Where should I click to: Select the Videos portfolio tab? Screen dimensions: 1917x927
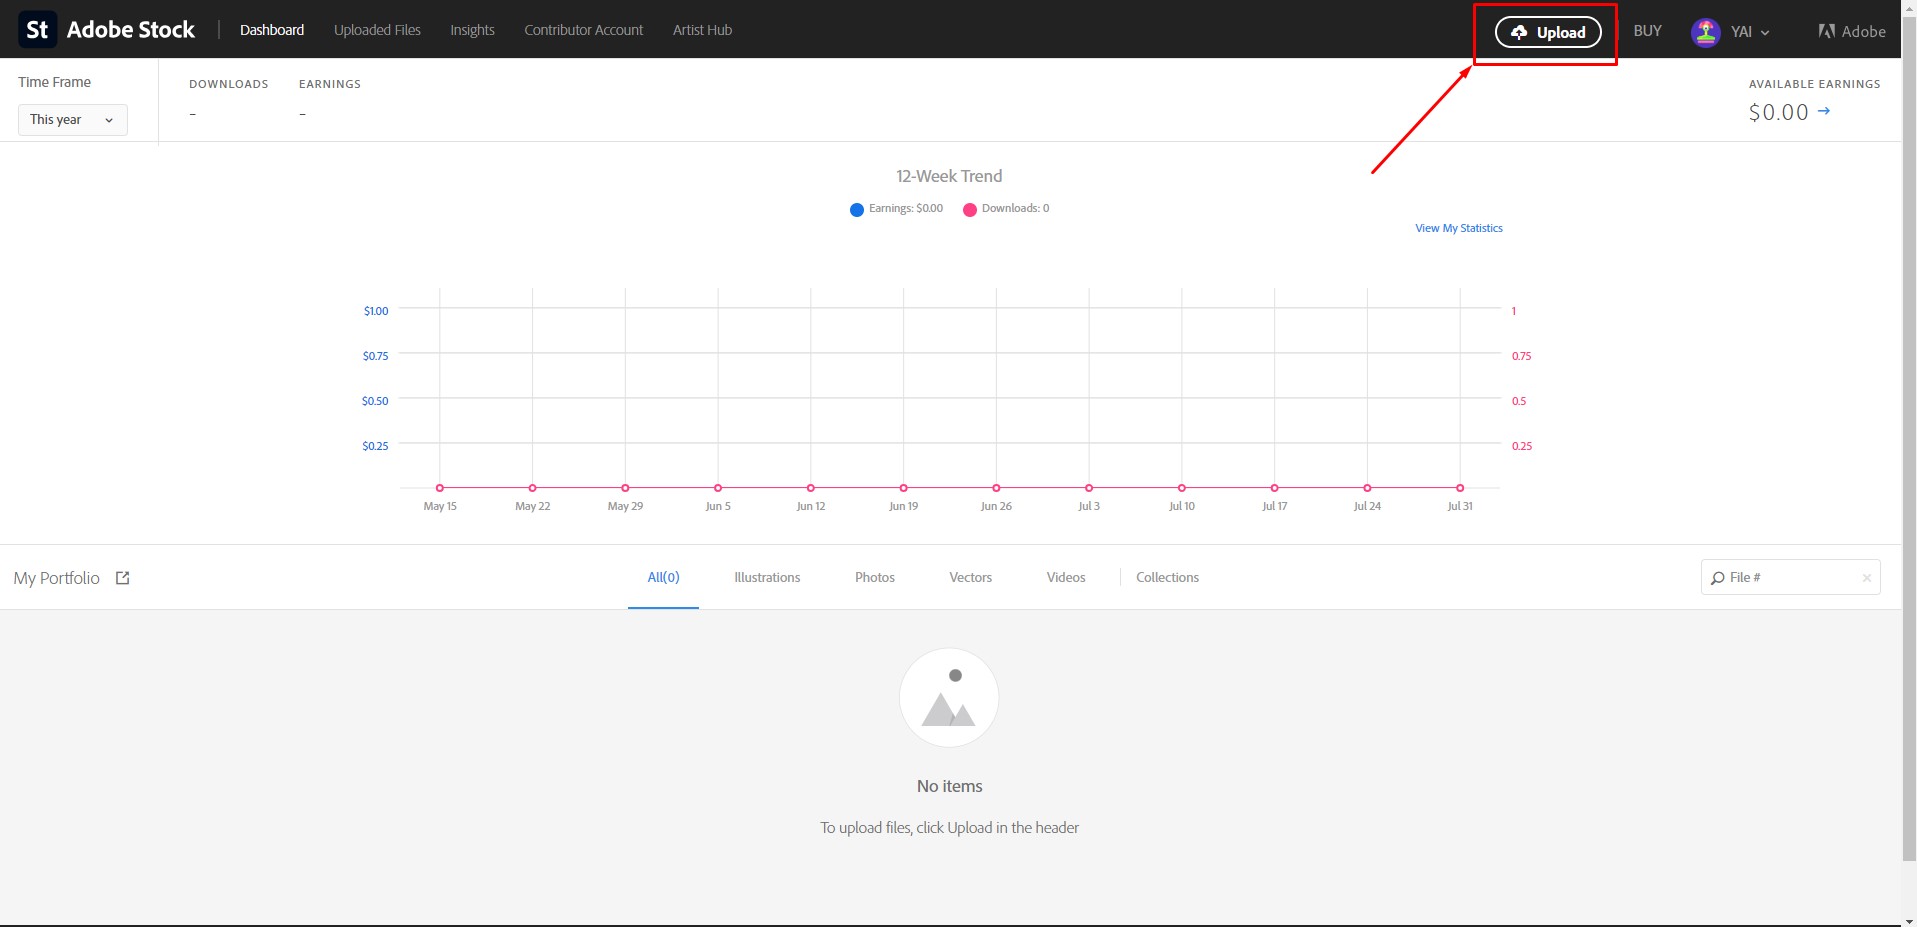[x=1065, y=577]
